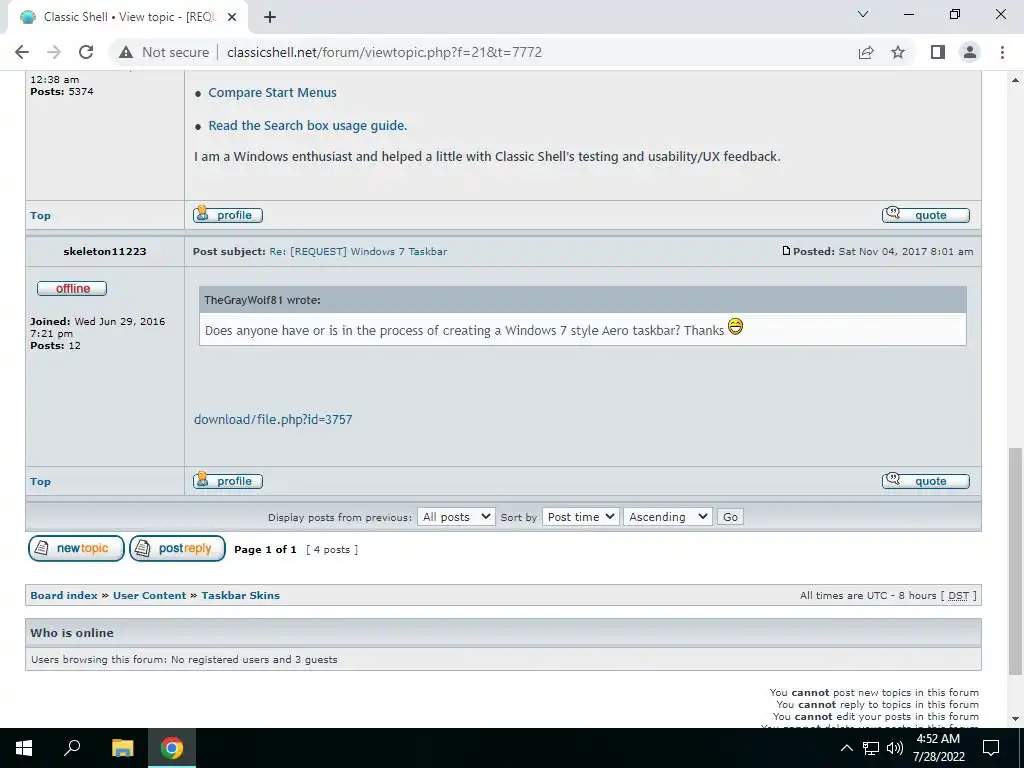
Task: Reload the current page
Action: pos(86,52)
